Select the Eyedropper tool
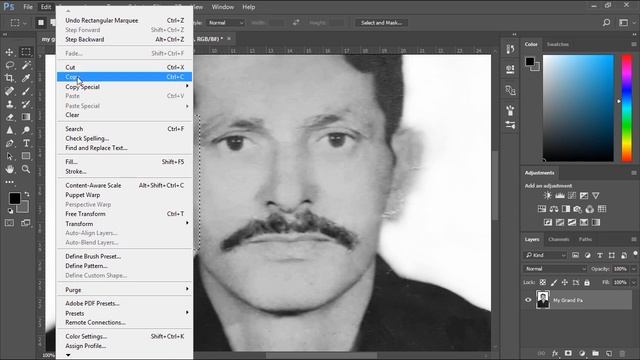Image resolution: width=640 pixels, height=360 pixels. [26, 78]
